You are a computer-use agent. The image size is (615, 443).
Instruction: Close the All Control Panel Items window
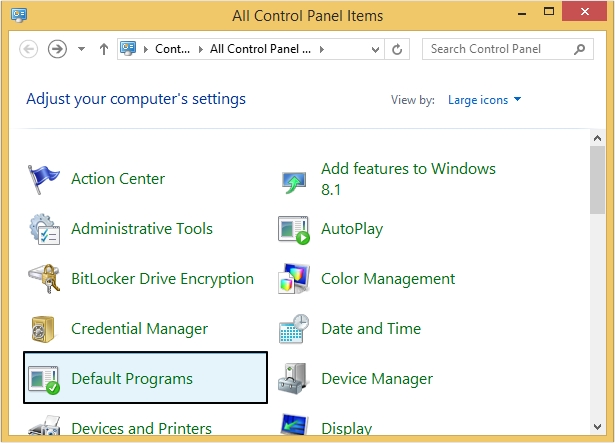pos(584,12)
